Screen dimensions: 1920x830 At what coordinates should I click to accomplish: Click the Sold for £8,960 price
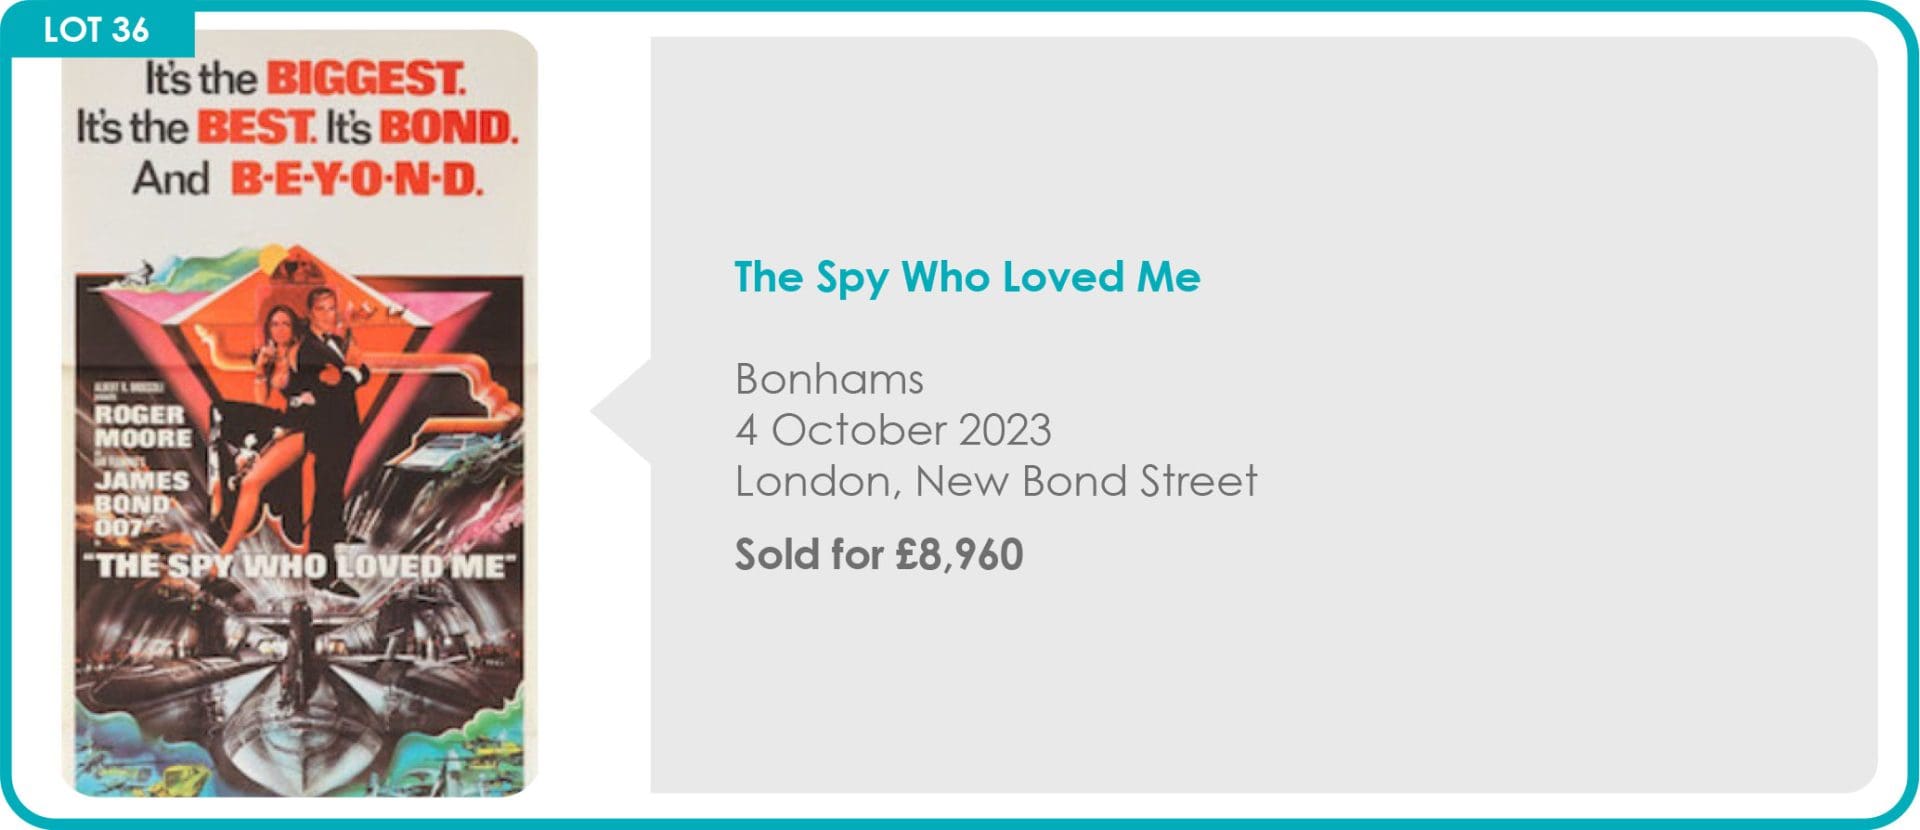click(878, 554)
